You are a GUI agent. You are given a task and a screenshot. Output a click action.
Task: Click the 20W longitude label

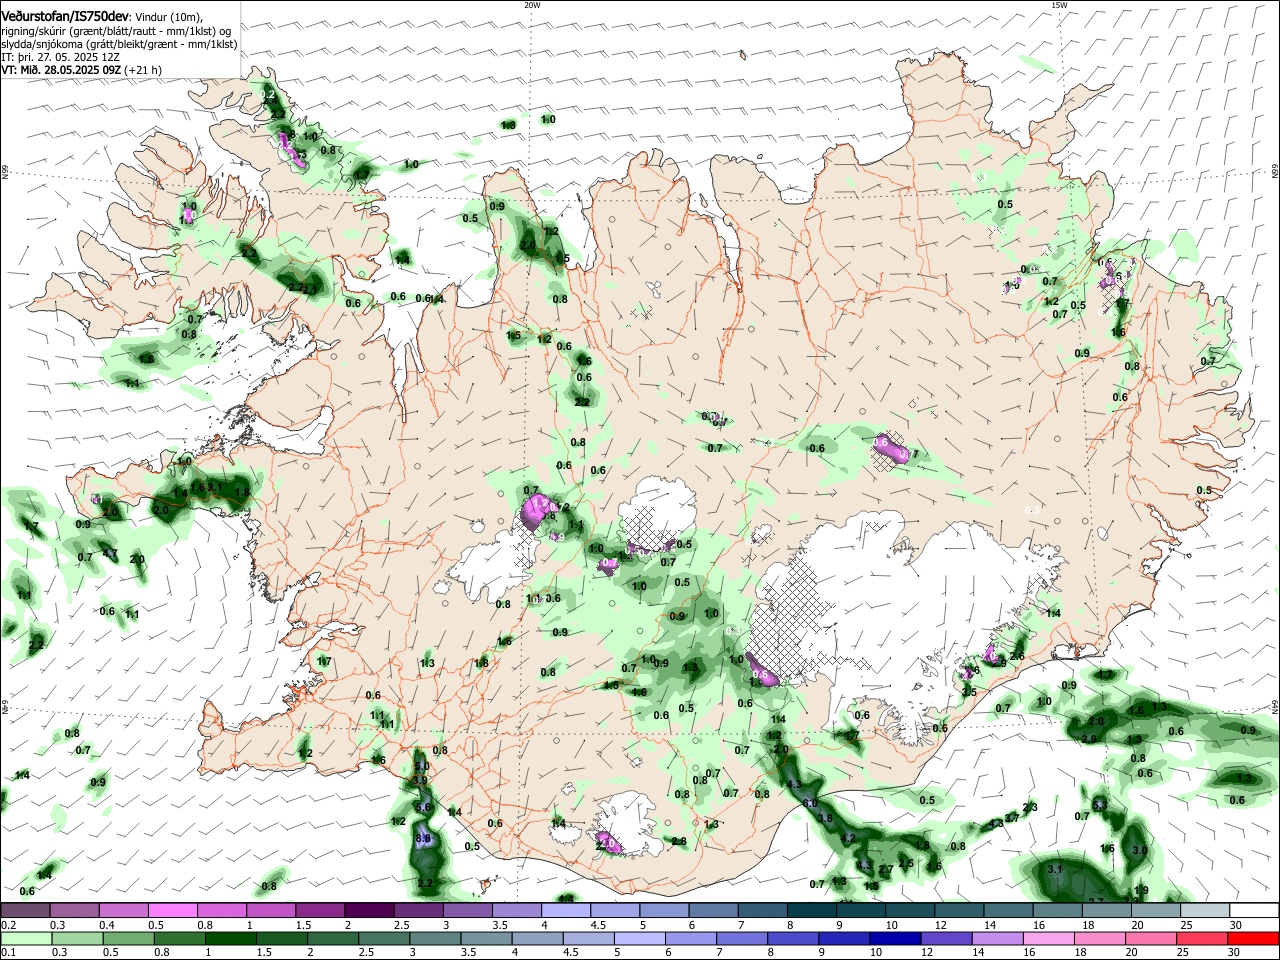(x=532, y=5)
